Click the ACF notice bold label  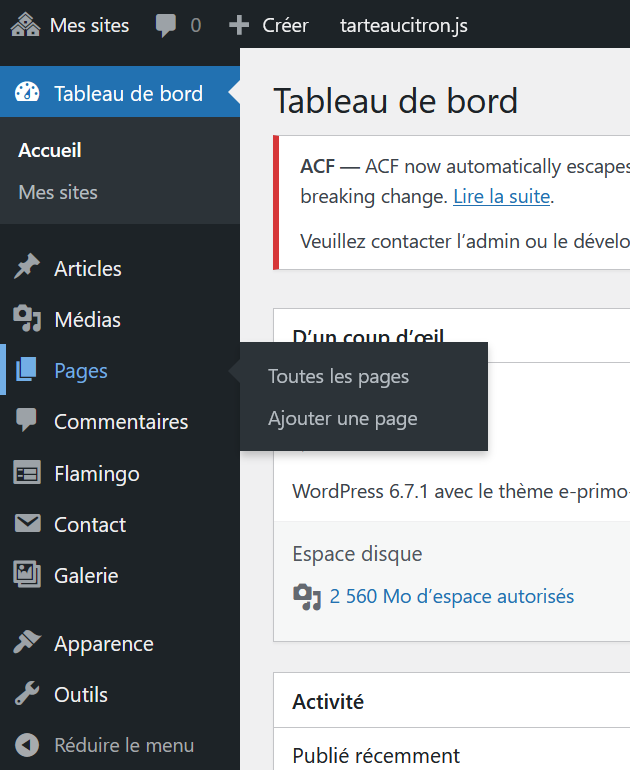317,167
